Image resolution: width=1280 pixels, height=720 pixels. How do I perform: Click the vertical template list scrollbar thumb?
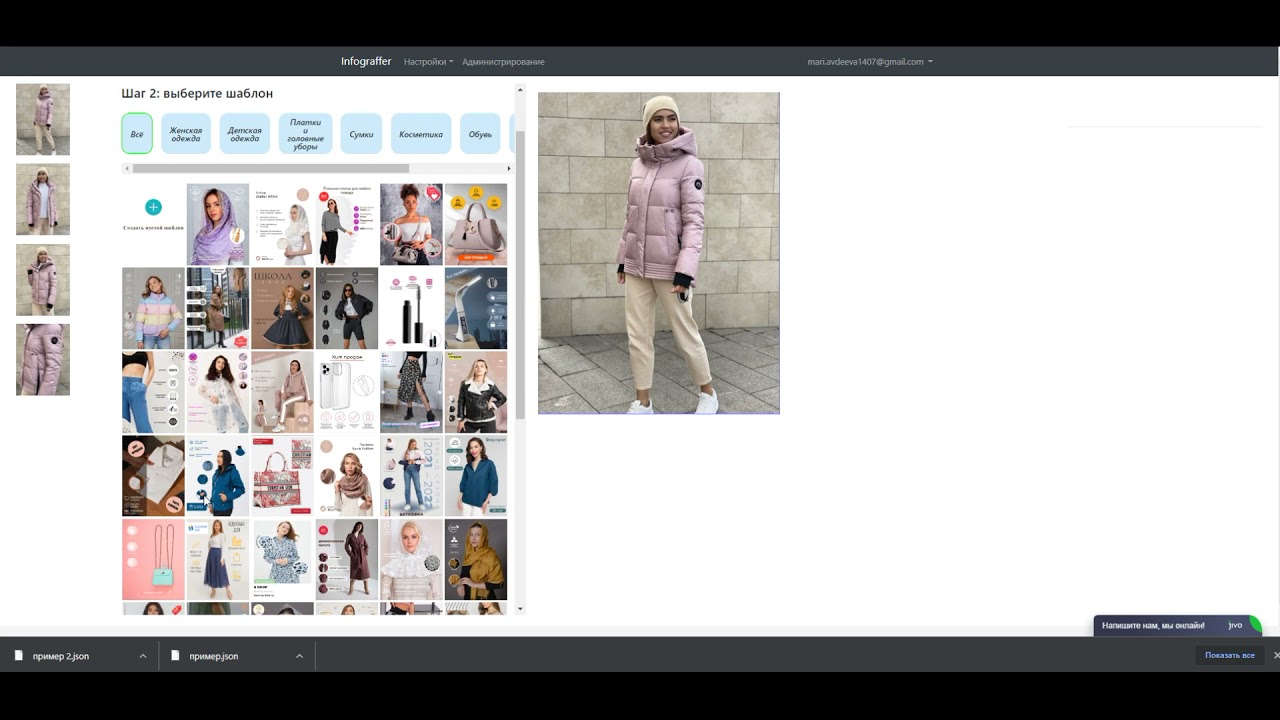[520, 275]
